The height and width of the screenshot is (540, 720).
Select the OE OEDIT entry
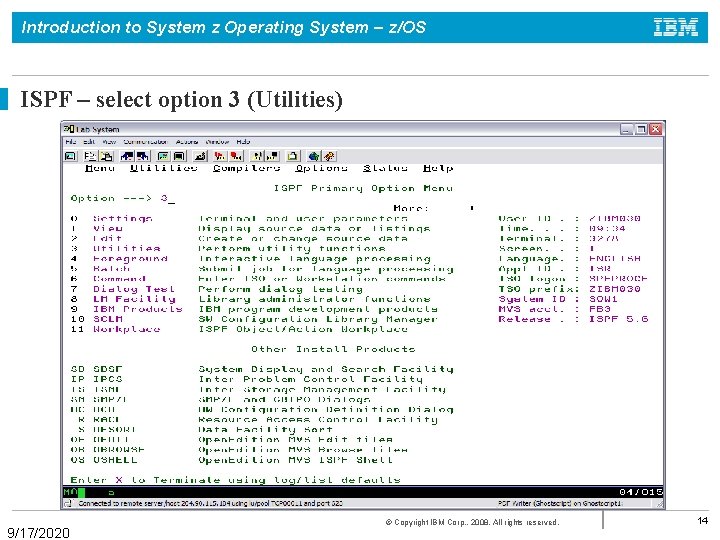[x=100, y=440]
